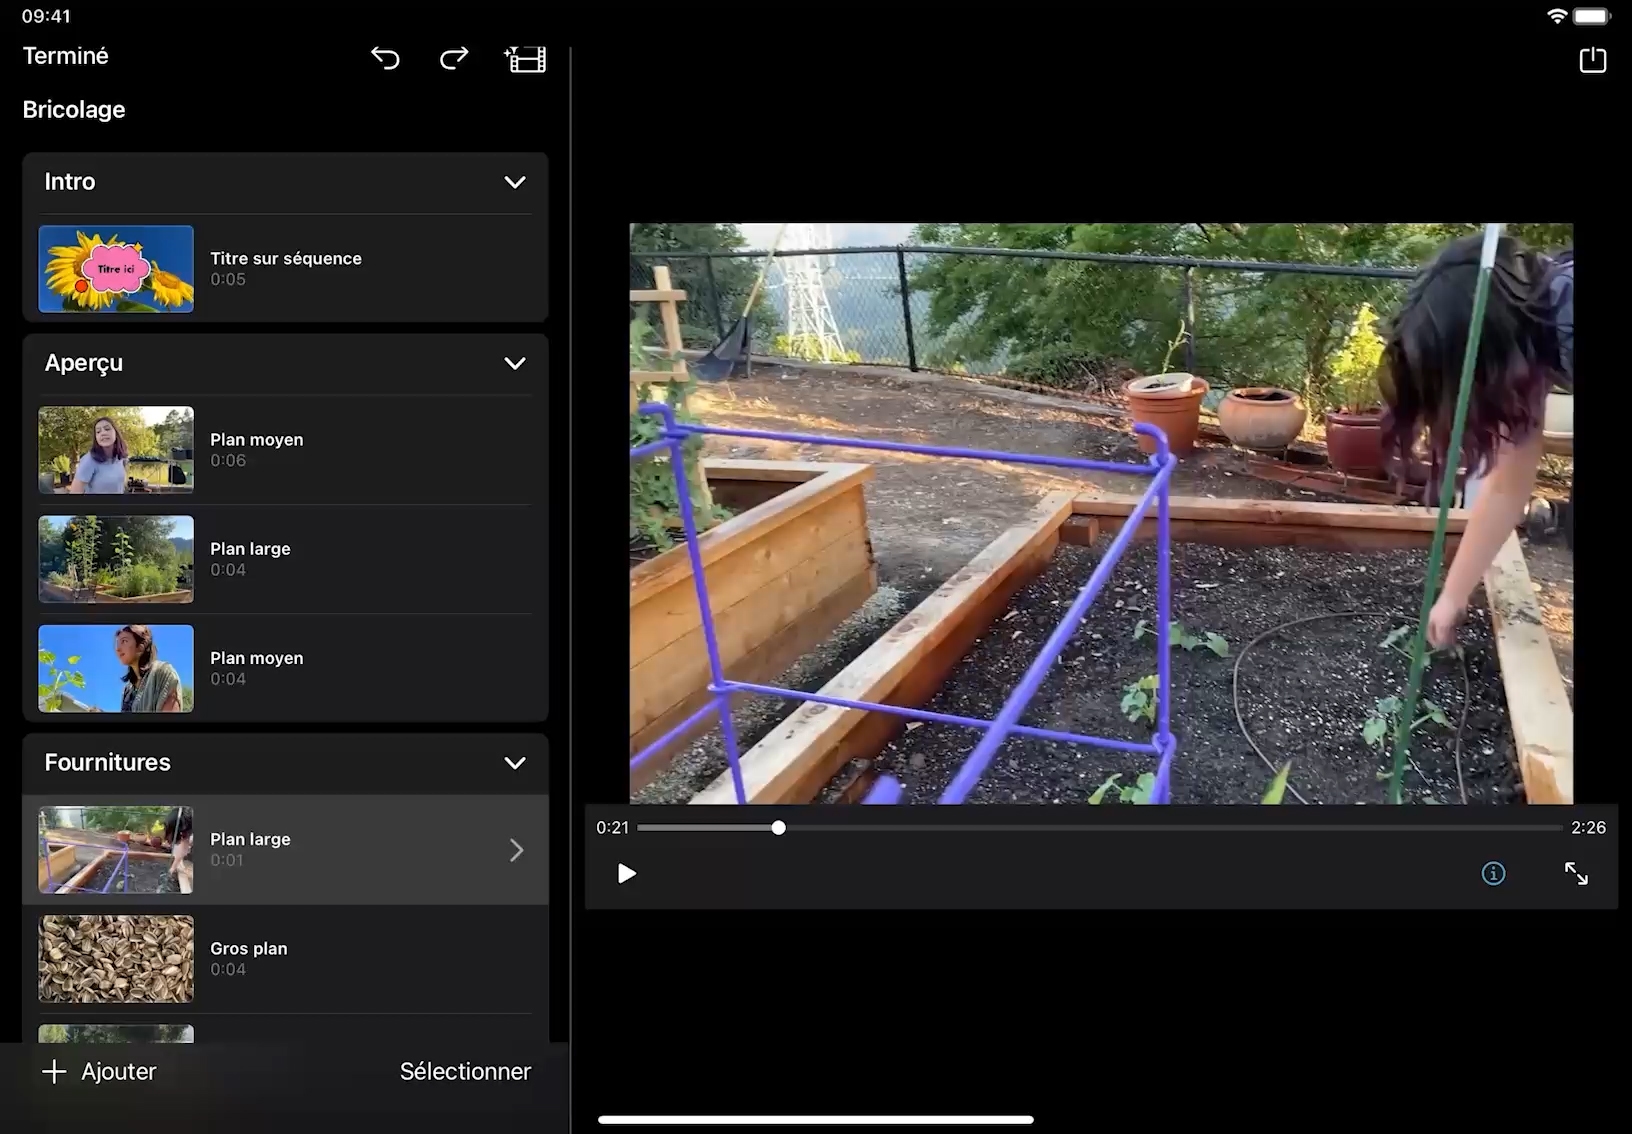Open the info button under preview
This screenshot has width=1632, height=1134.
click(1493, 874)
